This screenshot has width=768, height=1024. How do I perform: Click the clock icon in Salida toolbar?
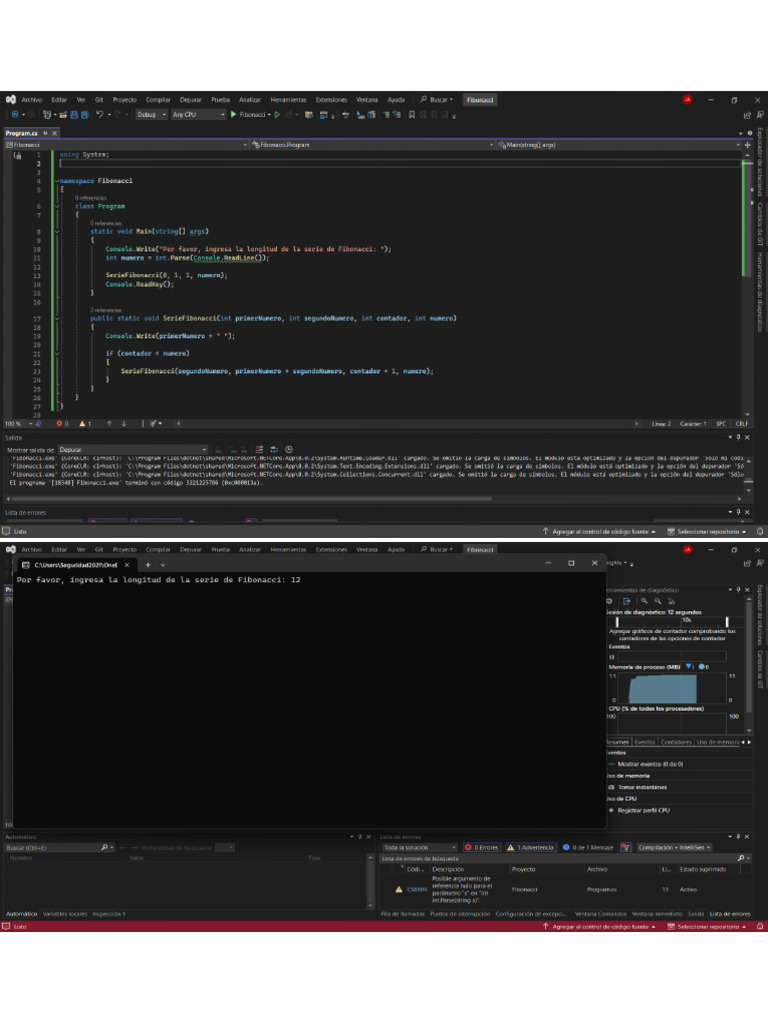click(x=289, y=450)
